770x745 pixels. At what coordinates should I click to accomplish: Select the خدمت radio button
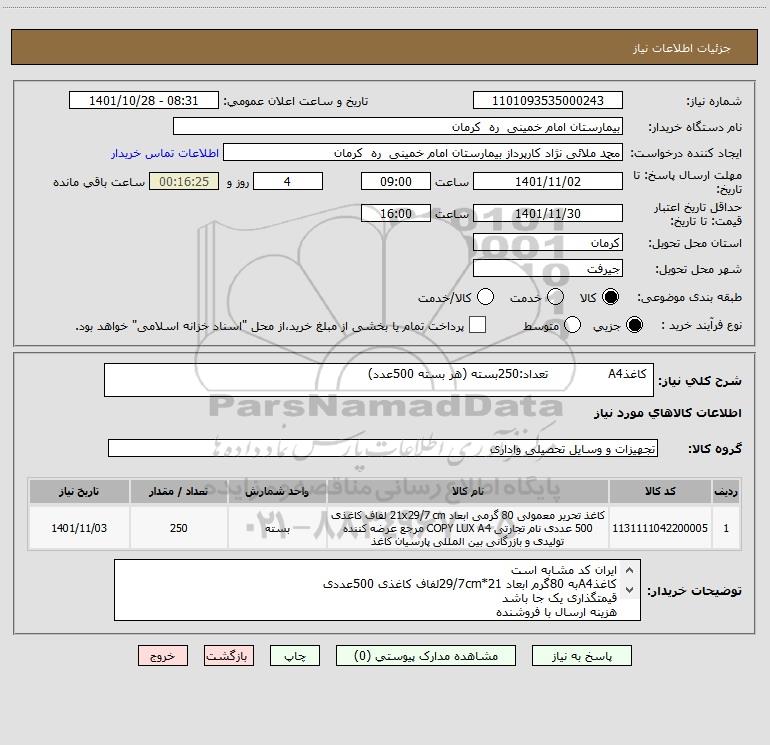coord(555,297)
